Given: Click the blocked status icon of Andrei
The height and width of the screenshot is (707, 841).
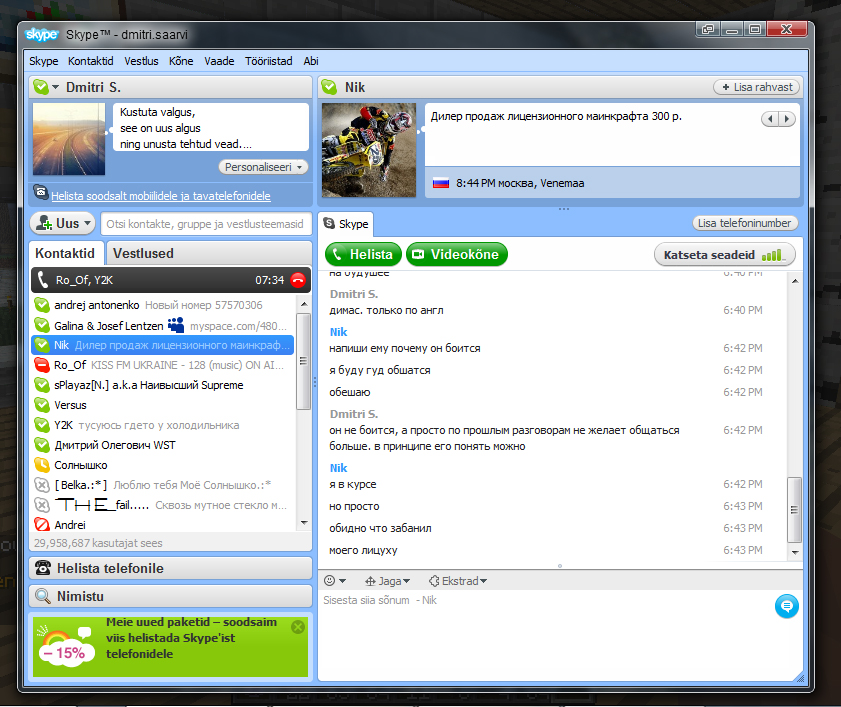Looking at the screenshot, I should point(42,524).
